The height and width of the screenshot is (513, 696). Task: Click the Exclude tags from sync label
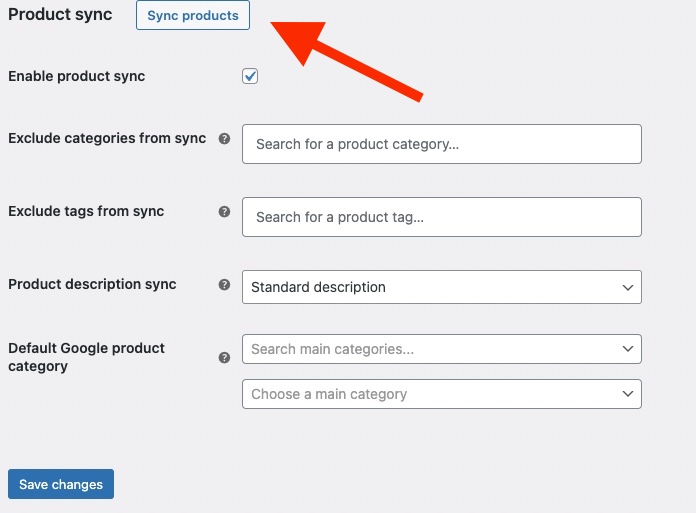(86, 211)
